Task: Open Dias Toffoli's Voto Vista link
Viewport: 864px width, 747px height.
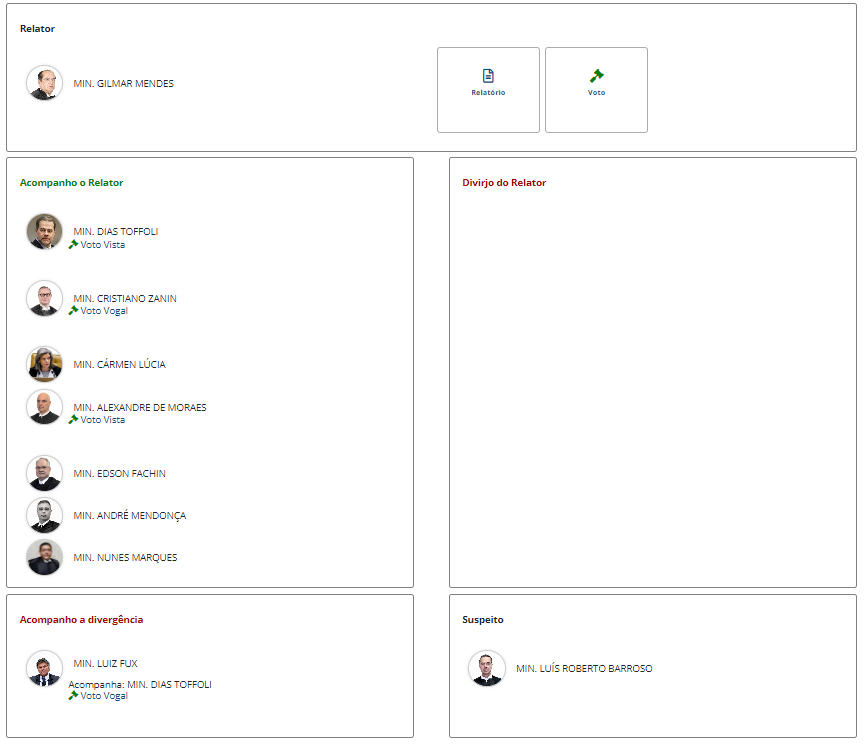Action: click(x=103, y=245)
